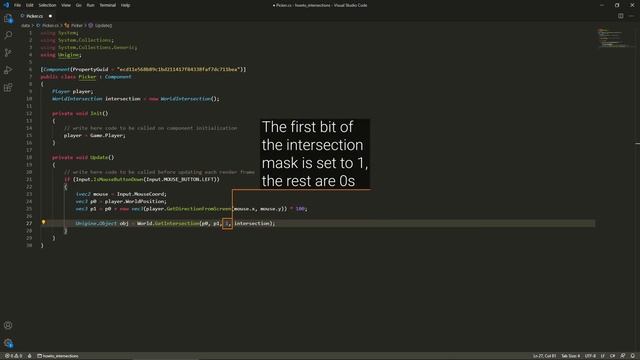The width and height of the screenshot is (640, 360).
Task: Open the File menu
Action: pos(17,5)
